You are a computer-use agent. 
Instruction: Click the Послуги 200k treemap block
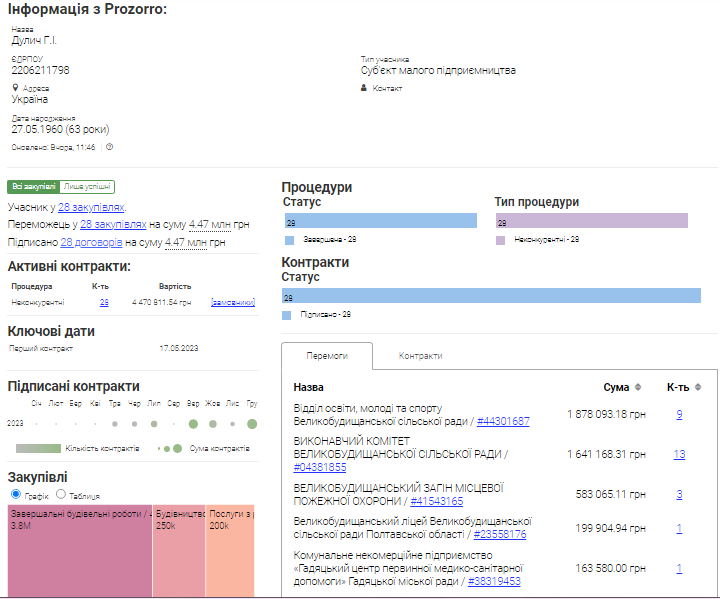231,550
